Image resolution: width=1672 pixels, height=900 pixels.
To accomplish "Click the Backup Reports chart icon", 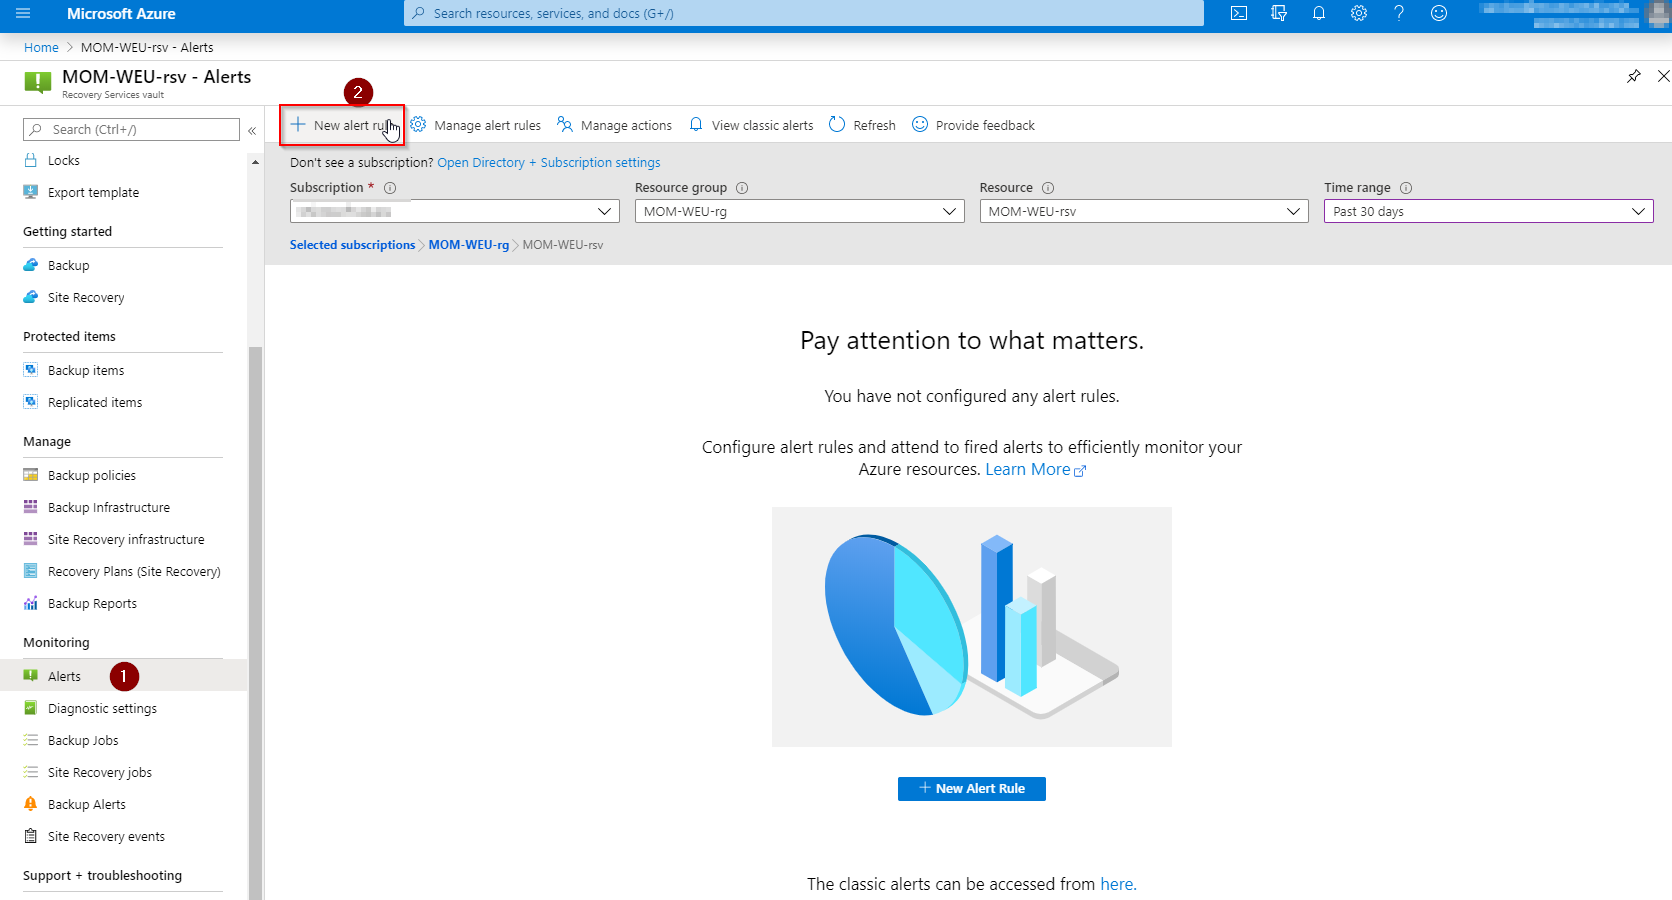I will tap(31, 603).
